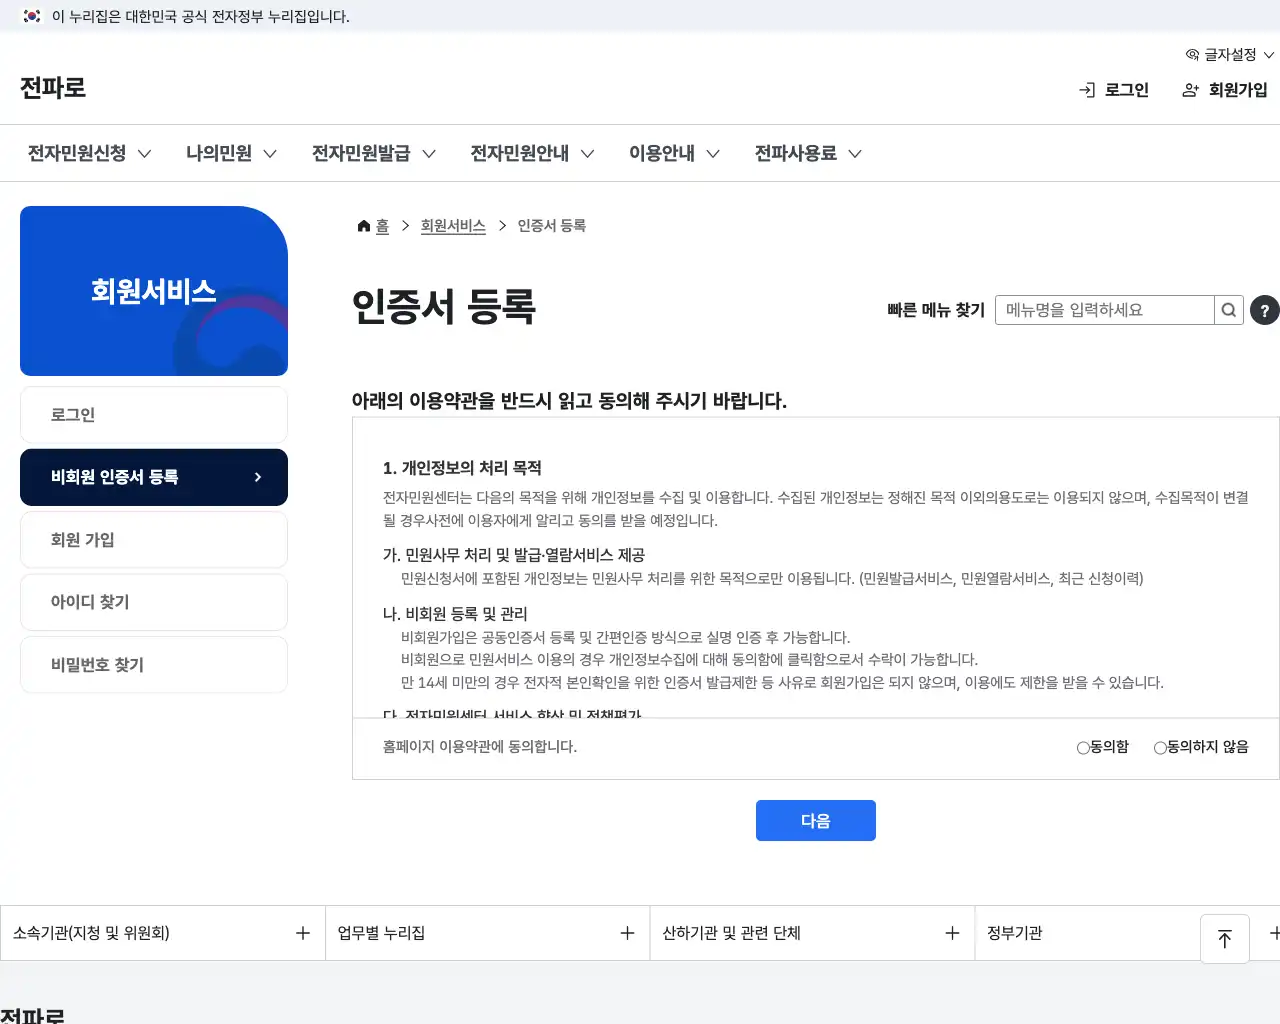Viewport: 1280px width, 1024px height.
Task: Expand 소속기관(지청 및 위원회) with plus icon
Action: tap(303, 933)
